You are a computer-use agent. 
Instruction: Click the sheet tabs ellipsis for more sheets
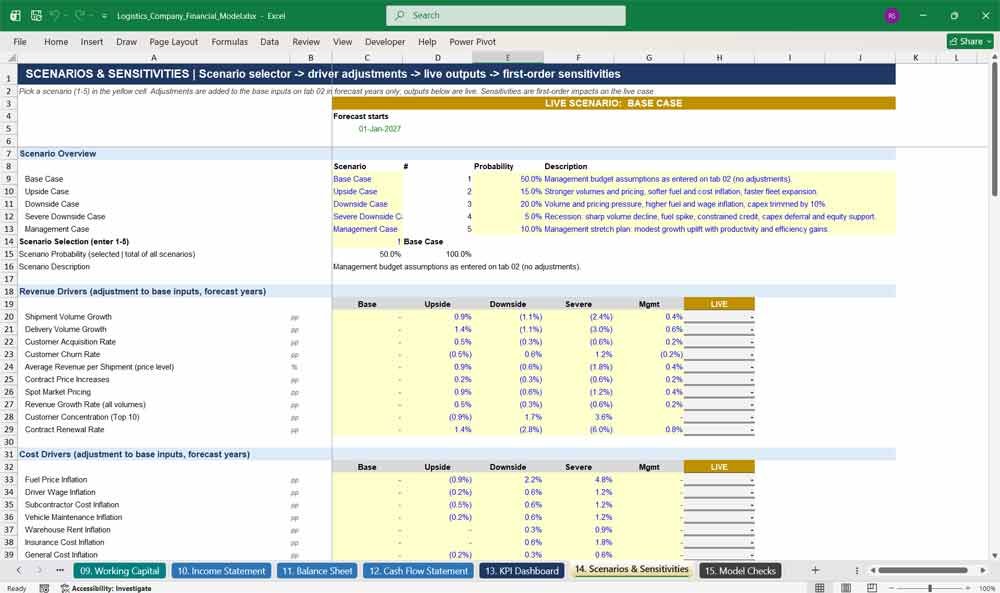60,570
